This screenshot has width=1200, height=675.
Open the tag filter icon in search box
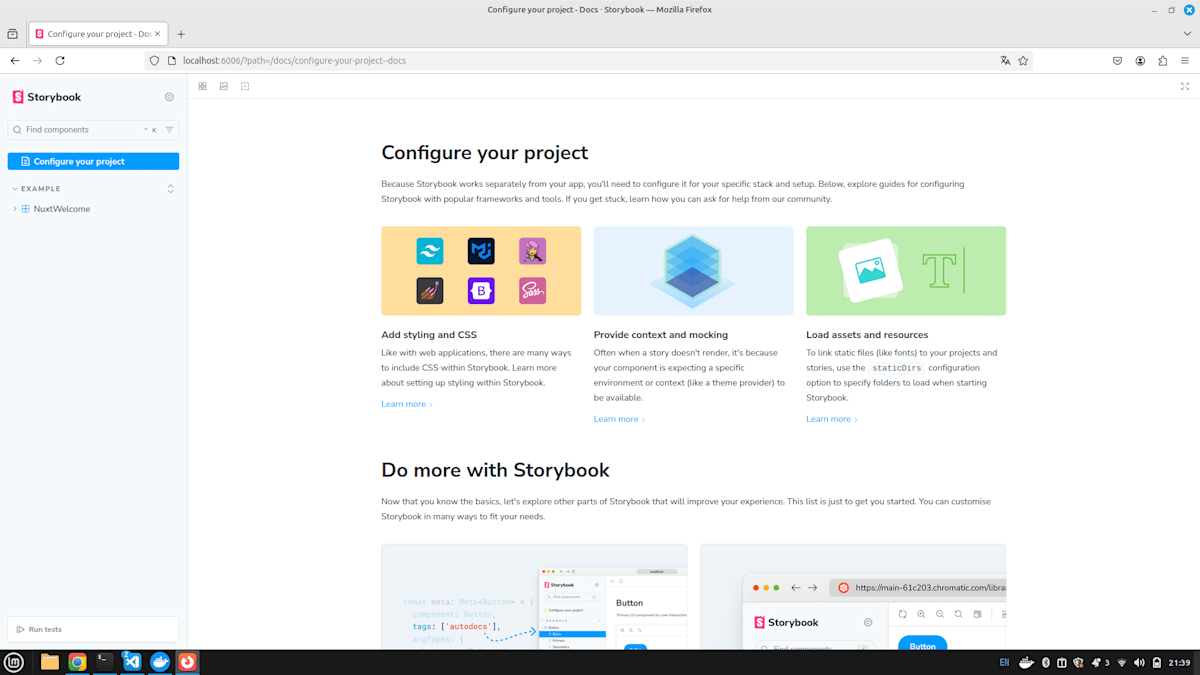tap(169, 130)
